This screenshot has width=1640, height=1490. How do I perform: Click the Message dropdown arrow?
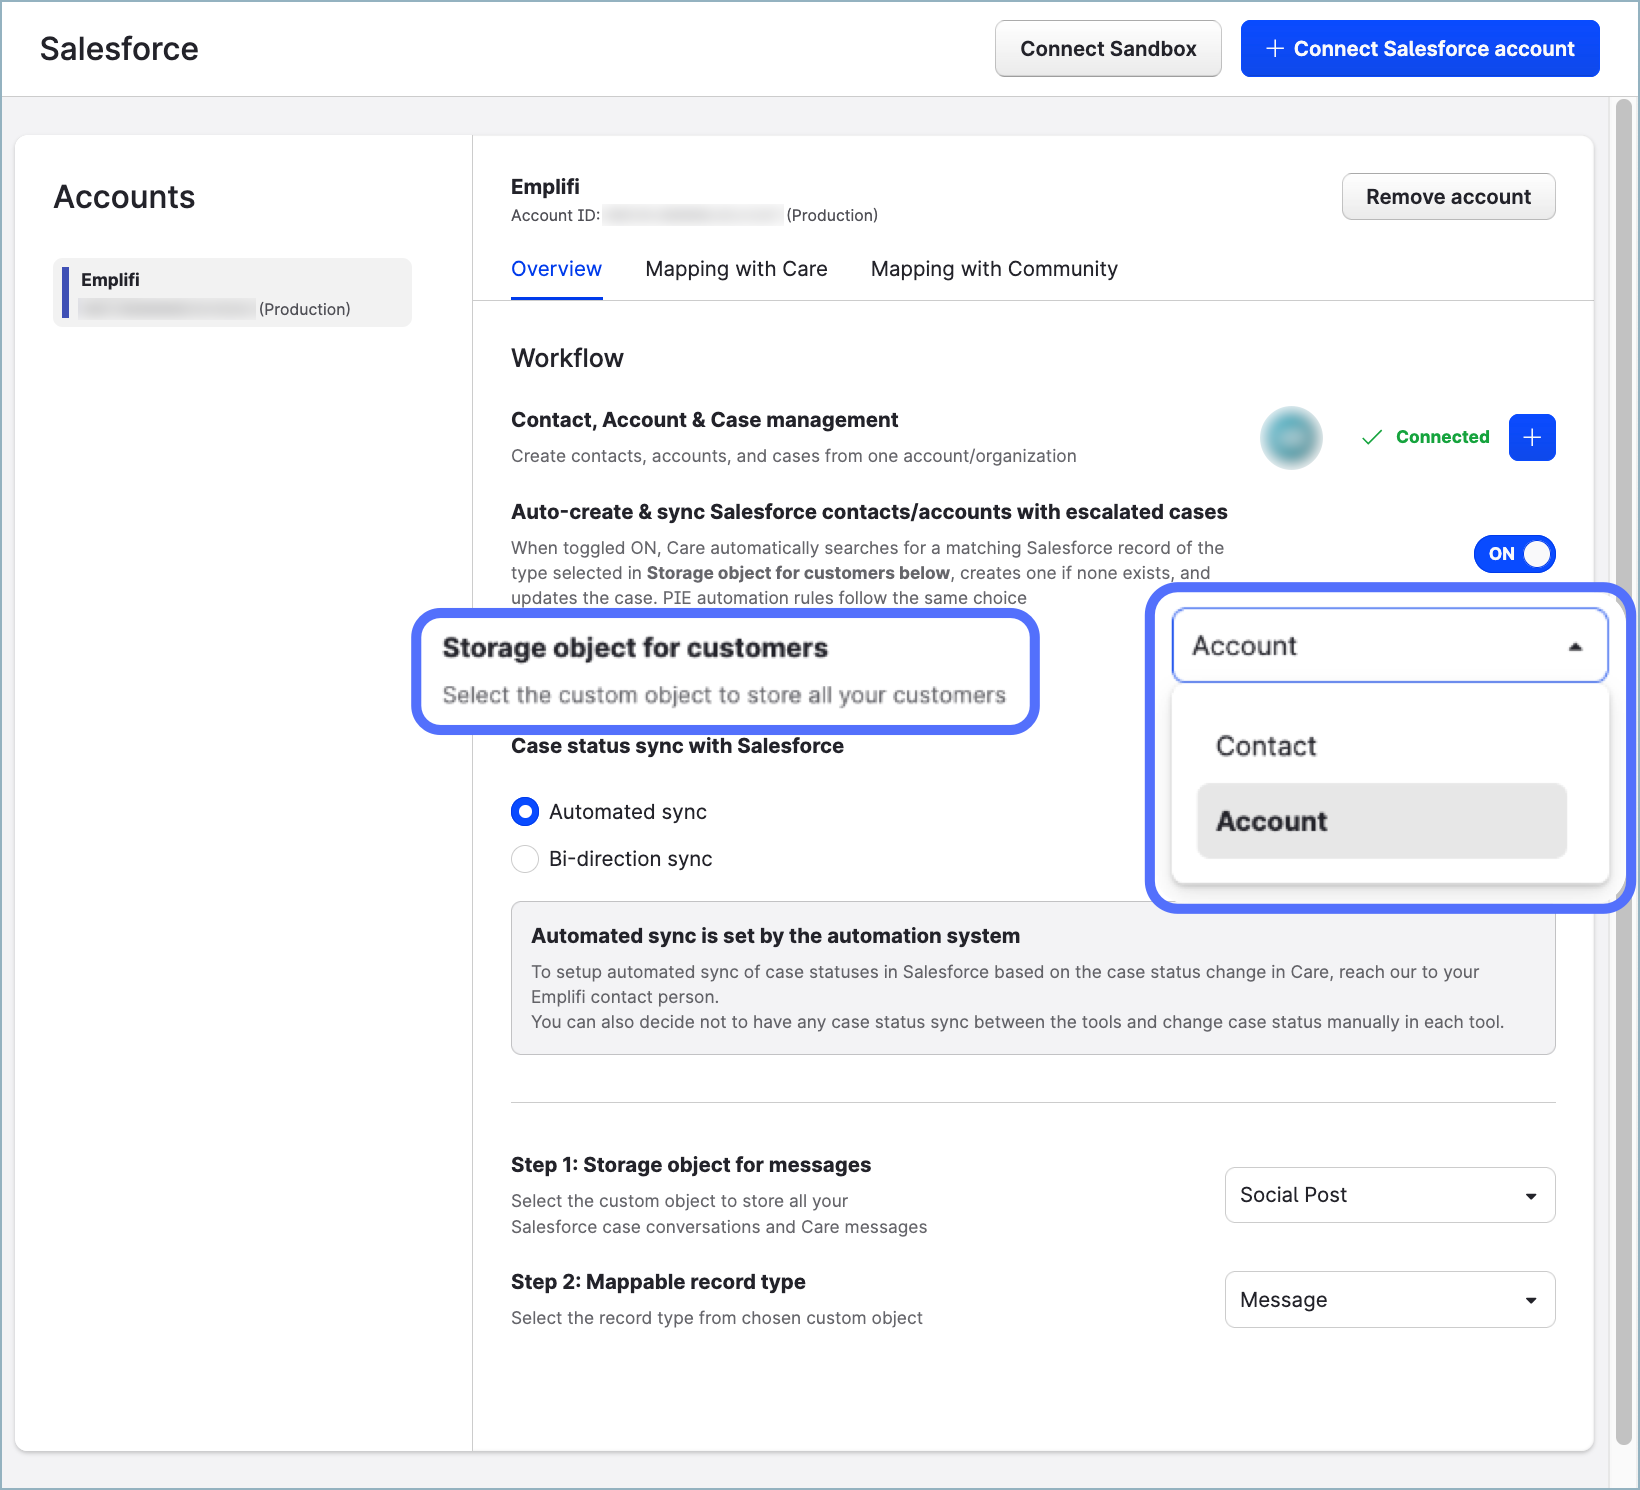1530,1300
